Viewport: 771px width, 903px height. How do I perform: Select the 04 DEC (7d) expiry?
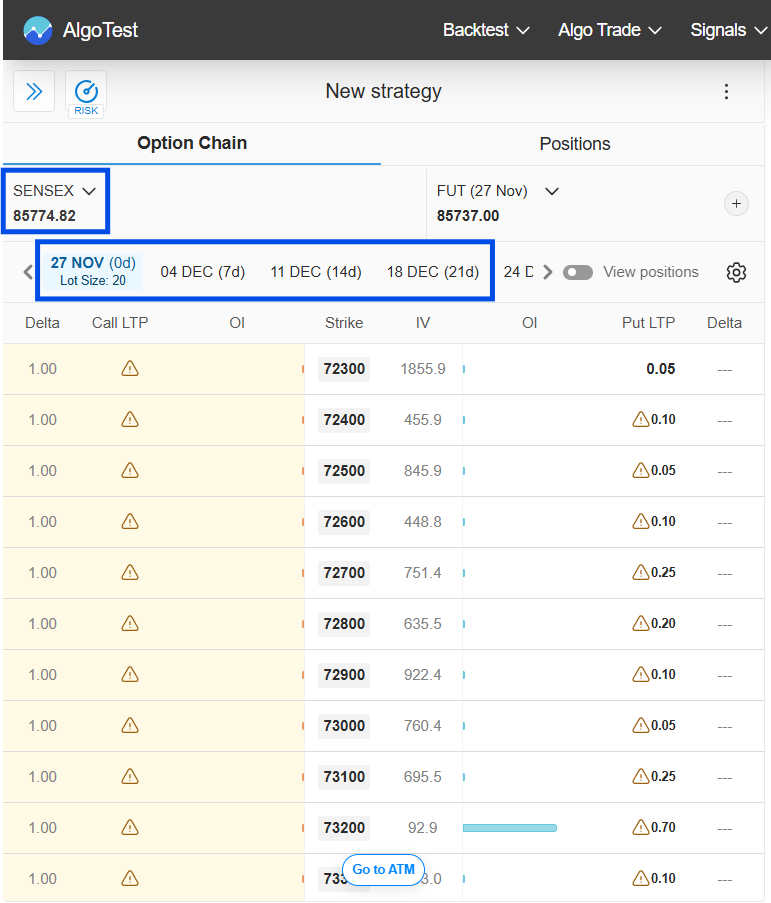(203, 272)
